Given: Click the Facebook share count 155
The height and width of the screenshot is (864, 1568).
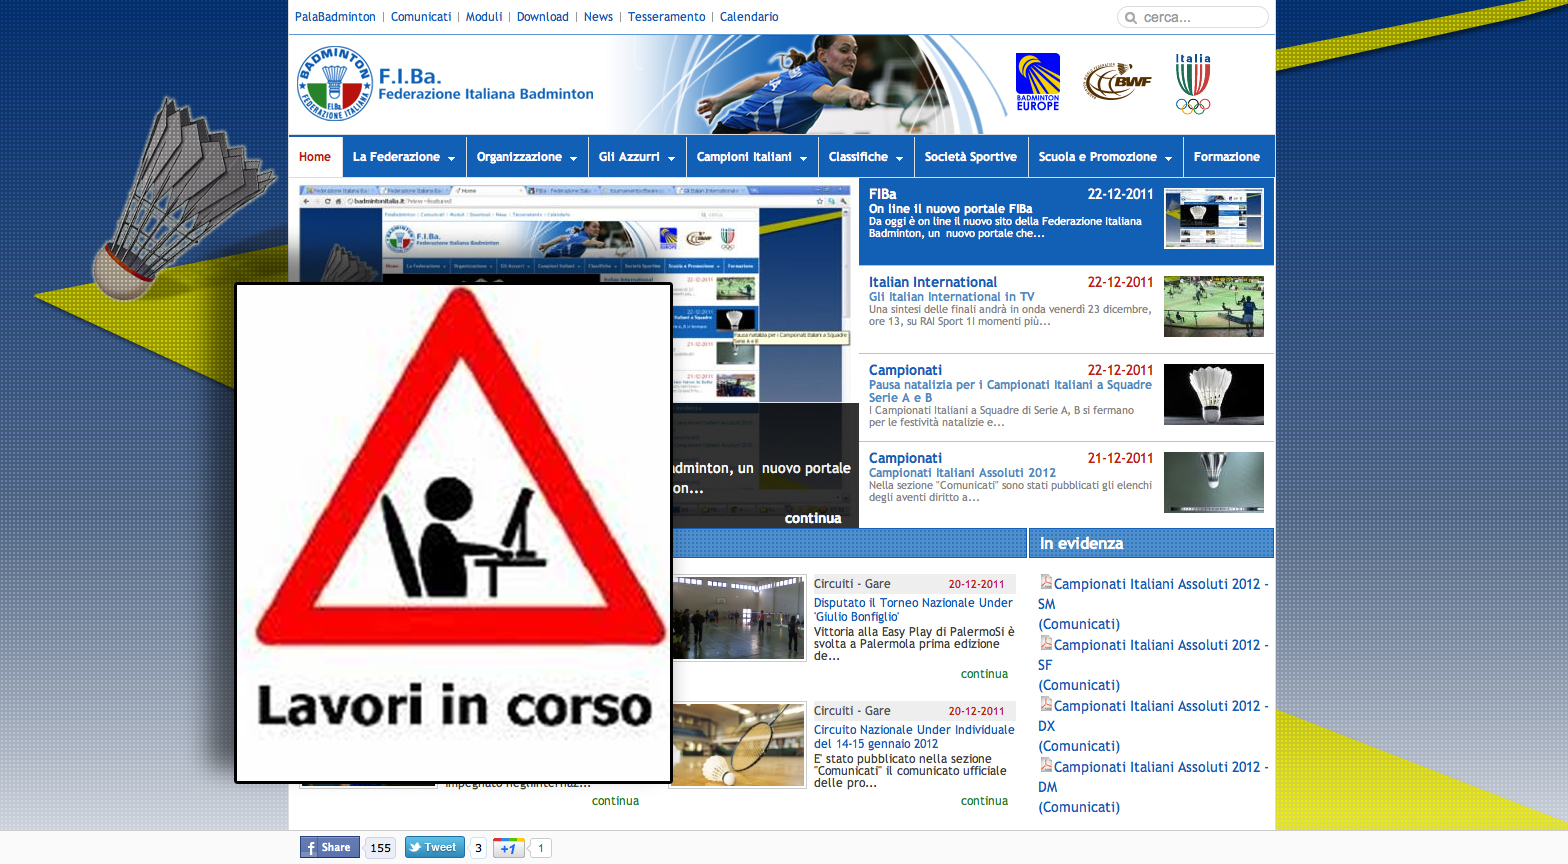Looking at the screenshot, I should (x=381, y=848).
